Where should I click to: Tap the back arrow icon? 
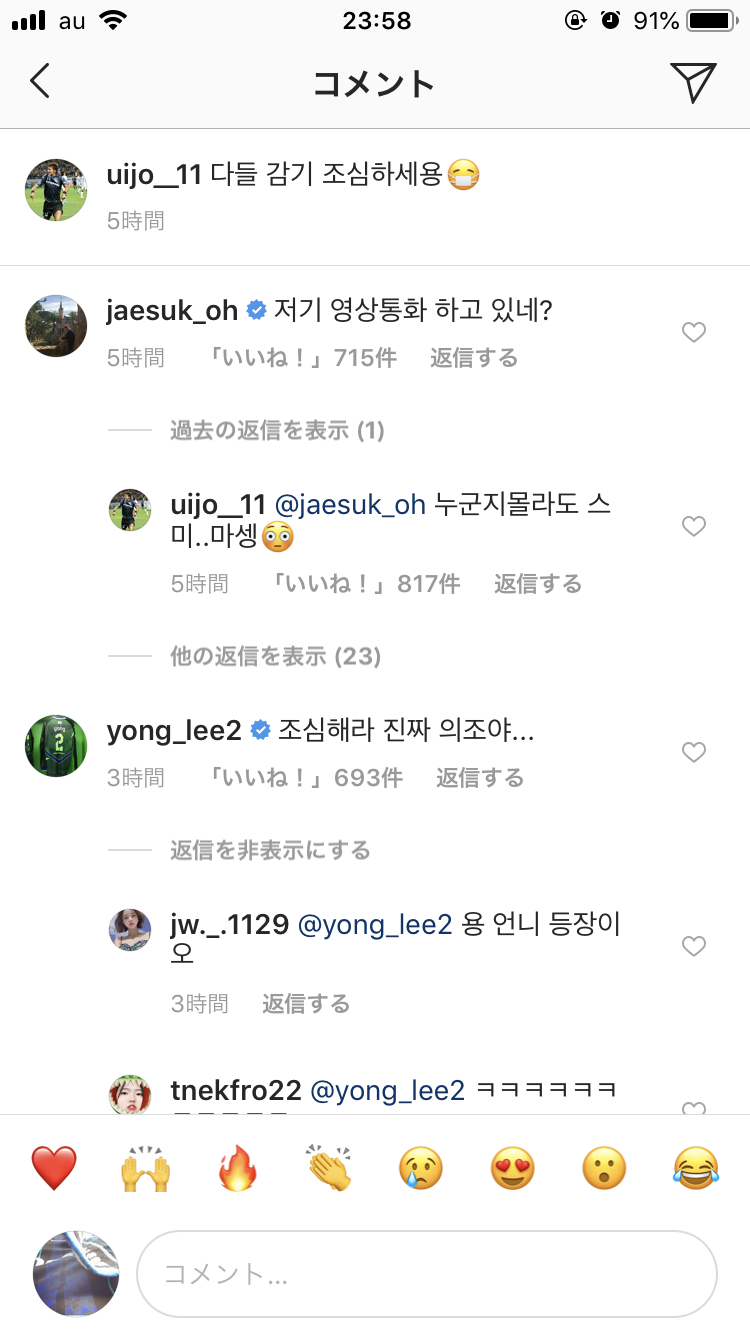click(40, 81)
